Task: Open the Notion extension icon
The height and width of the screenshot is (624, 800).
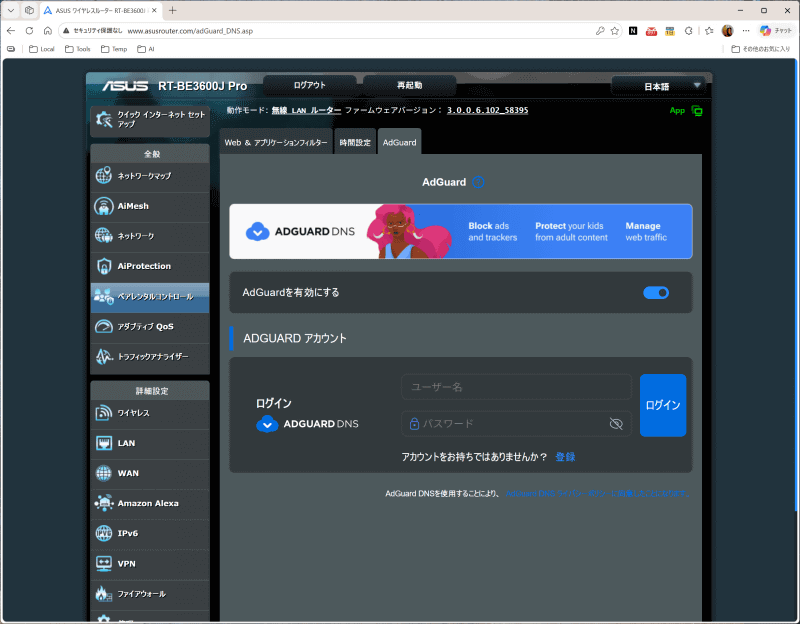Action: click(633, 31)
